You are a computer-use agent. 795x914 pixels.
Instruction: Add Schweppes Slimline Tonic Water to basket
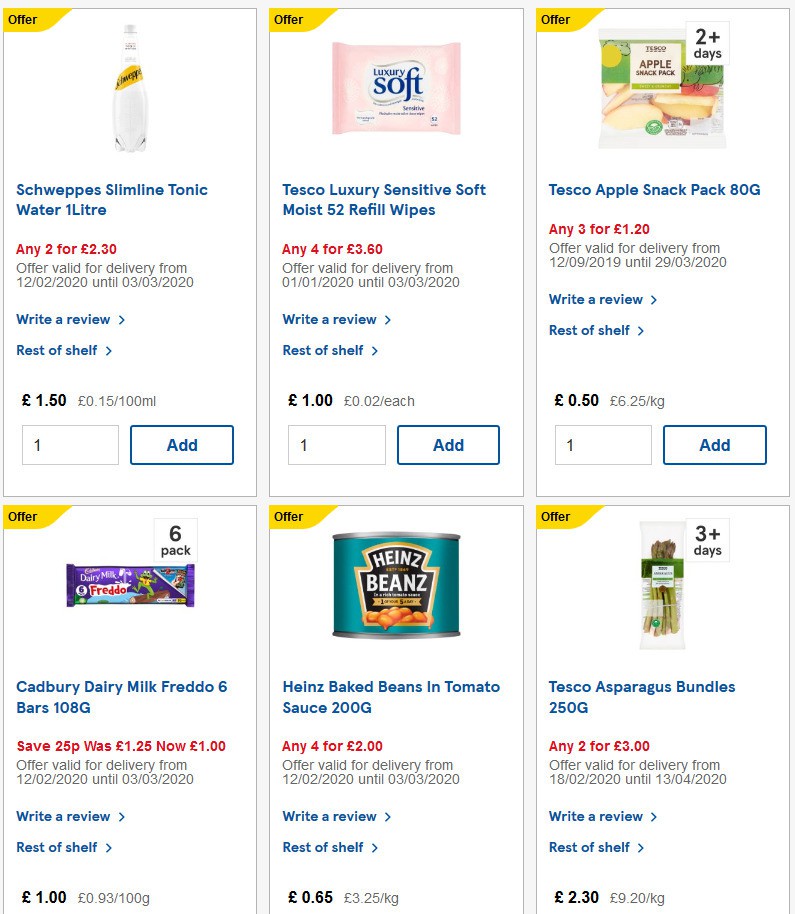click(182, 444)
